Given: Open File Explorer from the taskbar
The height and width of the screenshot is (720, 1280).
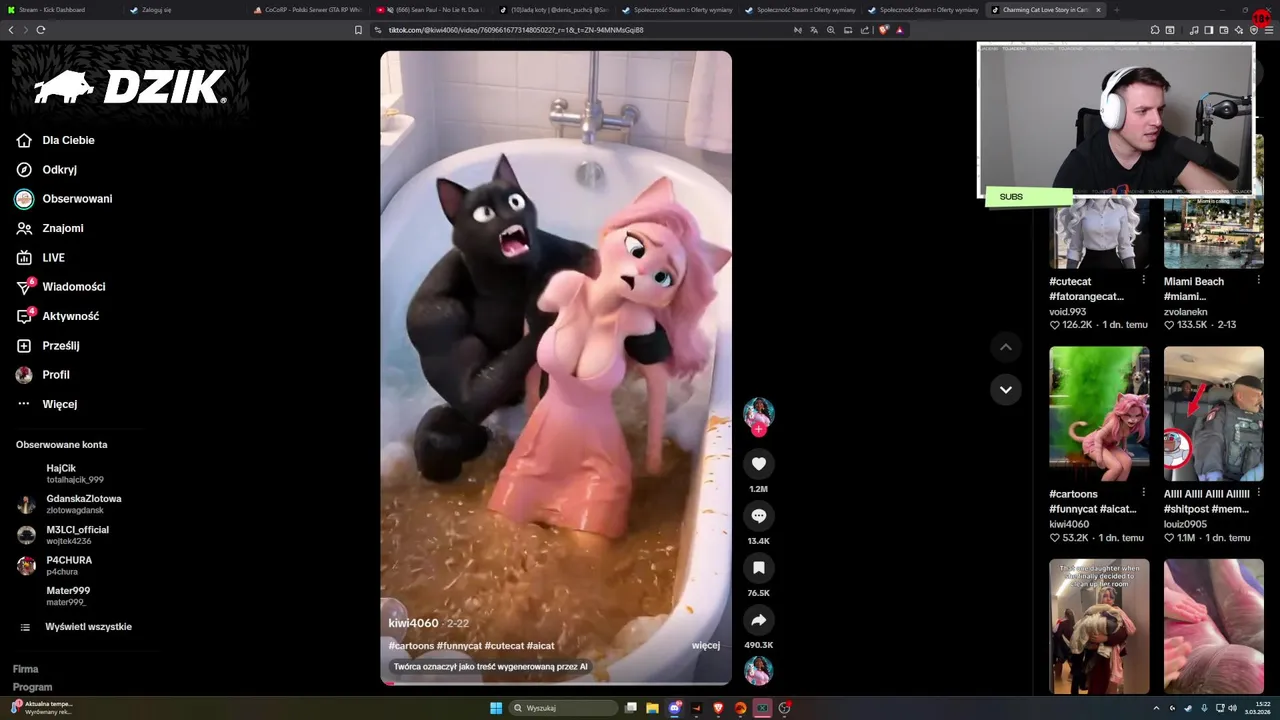Looking at the screenshot, I should click(x=652, y=708).
